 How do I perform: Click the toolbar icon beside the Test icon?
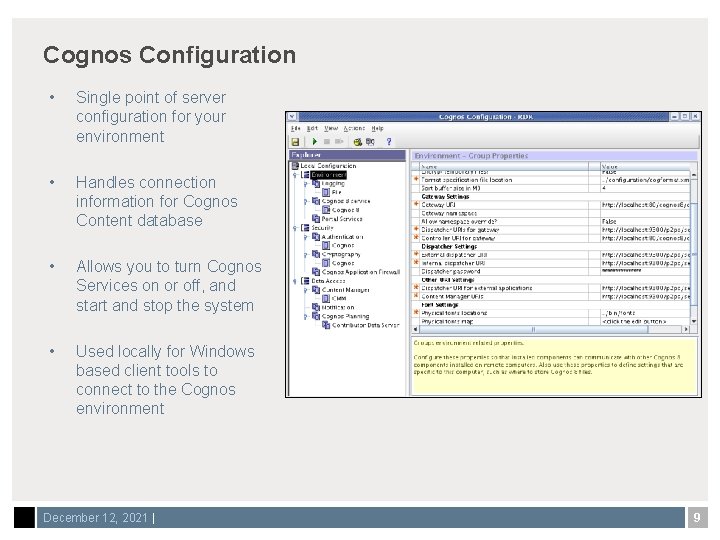(x=370, y=142)
